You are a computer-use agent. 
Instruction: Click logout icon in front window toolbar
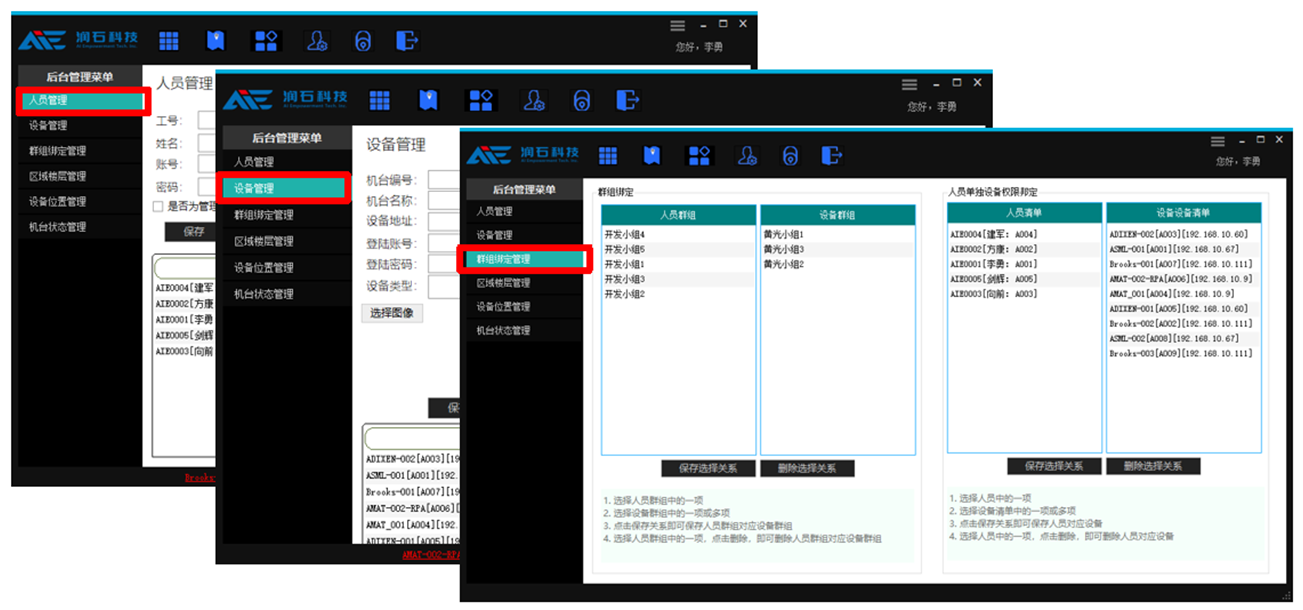point(832,155)
